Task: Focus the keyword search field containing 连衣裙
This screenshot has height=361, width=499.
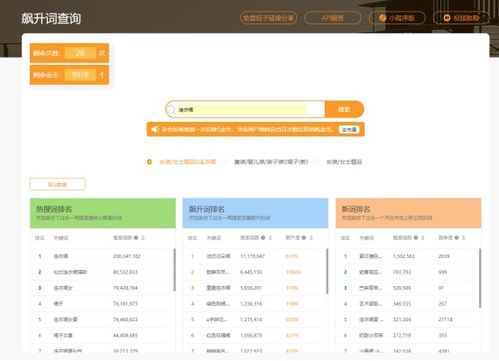Action: tap(245, 109)
